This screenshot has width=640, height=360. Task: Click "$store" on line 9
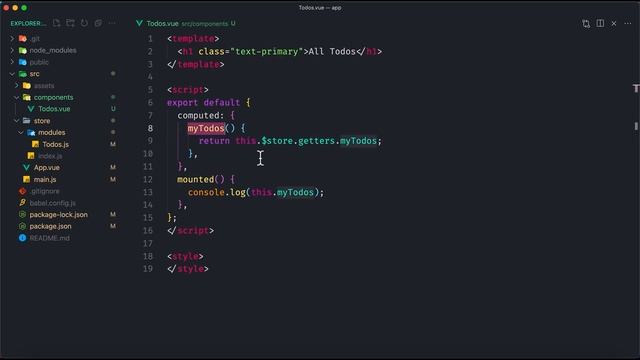tap(277, 141)
